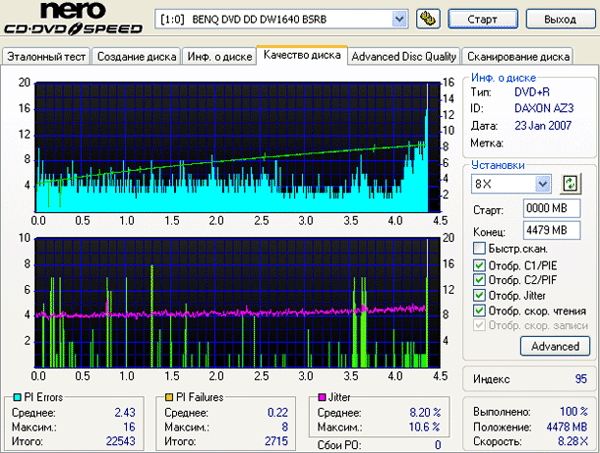Image resolution: width=600 pixels, height=453 pixels.
Task: Click the cyan PI Errors legend square
Action: pyautogui.click(x=8, y=397)
